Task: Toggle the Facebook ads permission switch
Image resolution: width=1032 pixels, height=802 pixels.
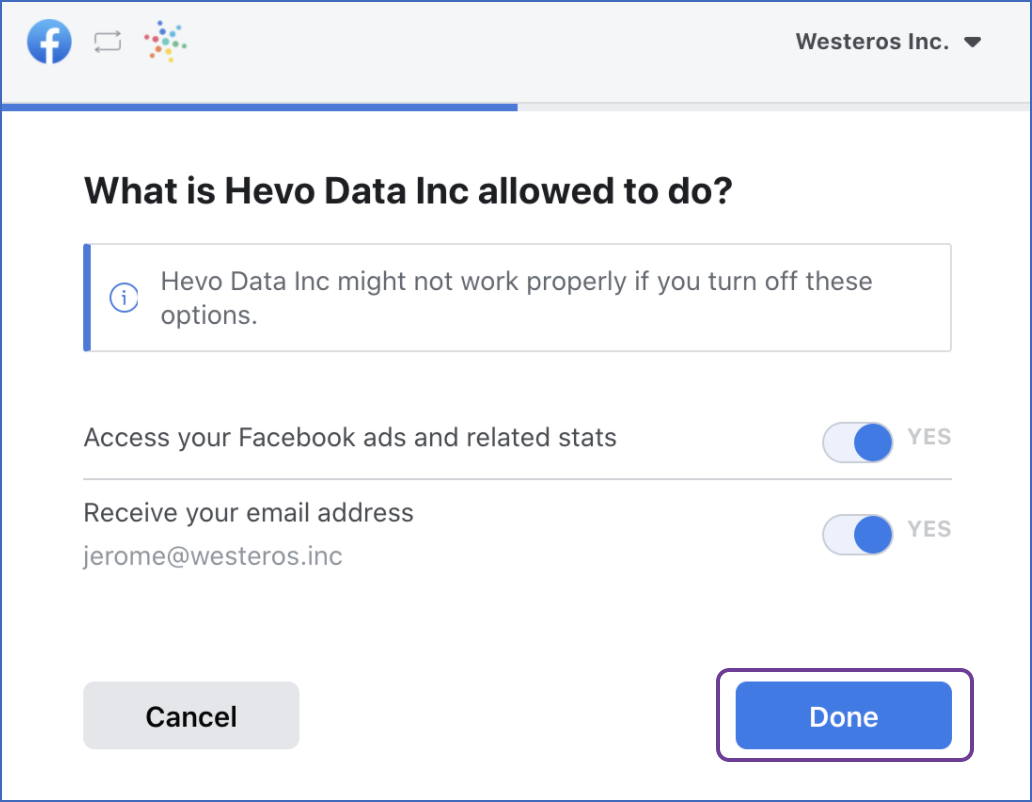Action: 857,442
